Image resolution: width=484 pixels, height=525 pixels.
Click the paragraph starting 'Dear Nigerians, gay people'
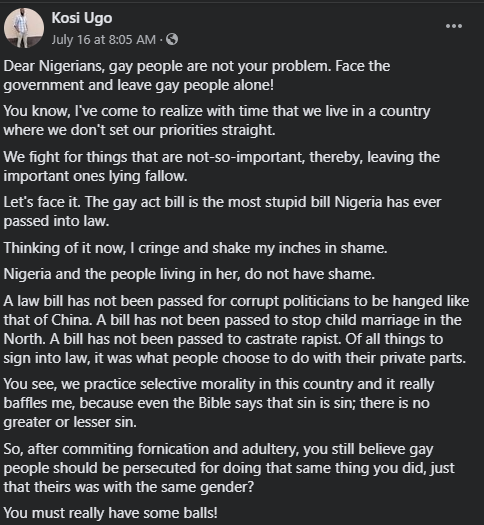(197, 76)
